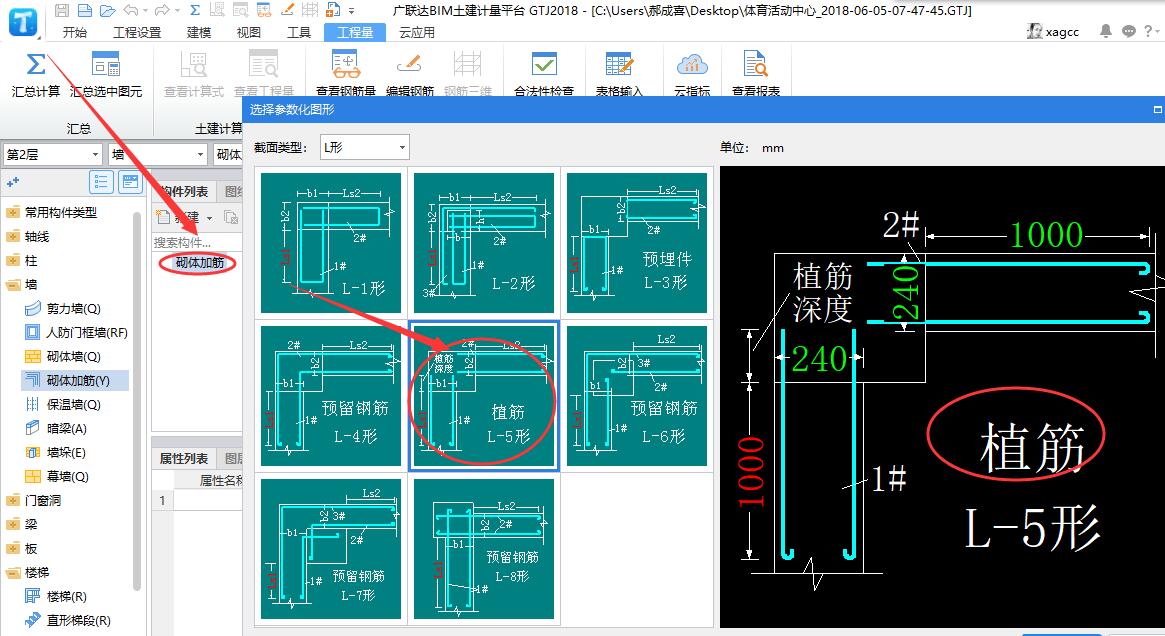This screenshot has width=1165, height=636.
Task: Select the 预留钢筋 L-7形 thumbnail
Action: point(331,548)
